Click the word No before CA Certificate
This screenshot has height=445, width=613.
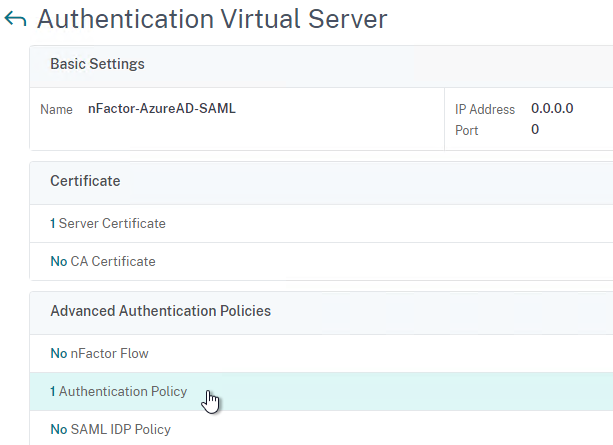[59, 261]
